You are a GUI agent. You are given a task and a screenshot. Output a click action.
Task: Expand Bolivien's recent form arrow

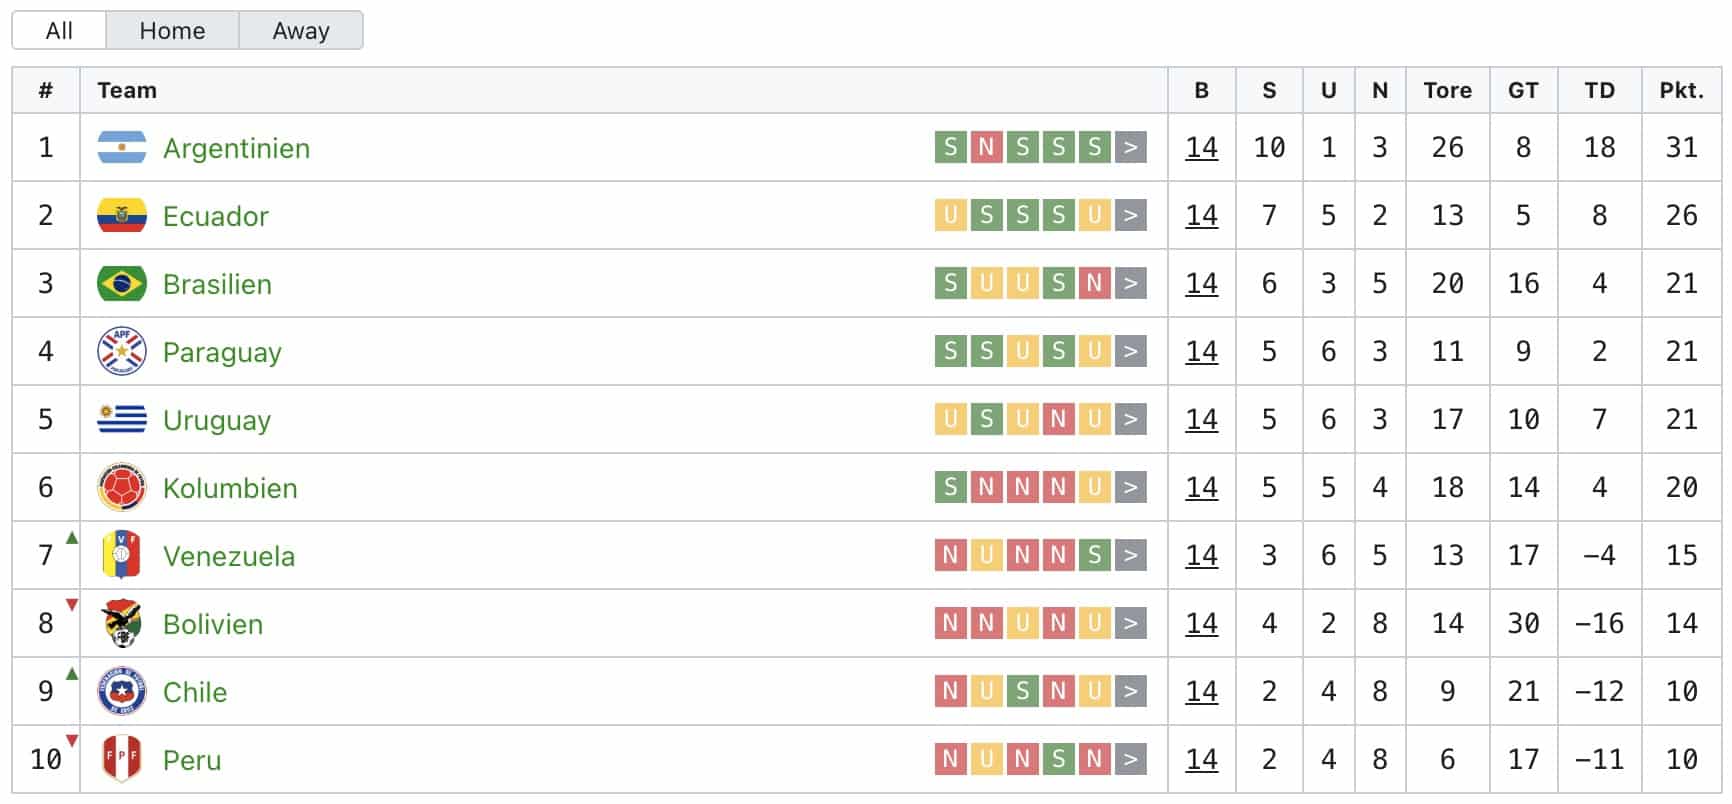[x=1131, y=624]
